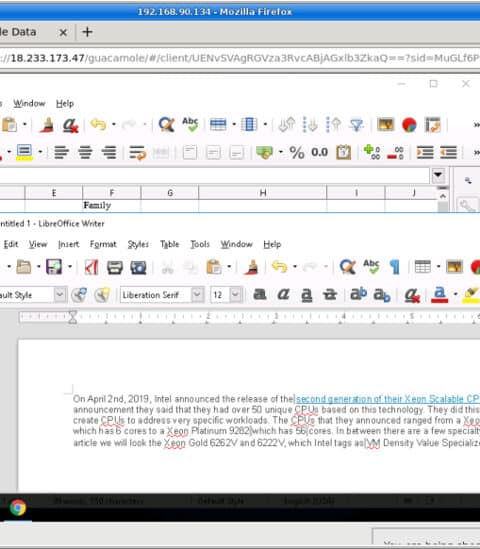Click Insert Table icon in Writer

click(x=423, y=267)
